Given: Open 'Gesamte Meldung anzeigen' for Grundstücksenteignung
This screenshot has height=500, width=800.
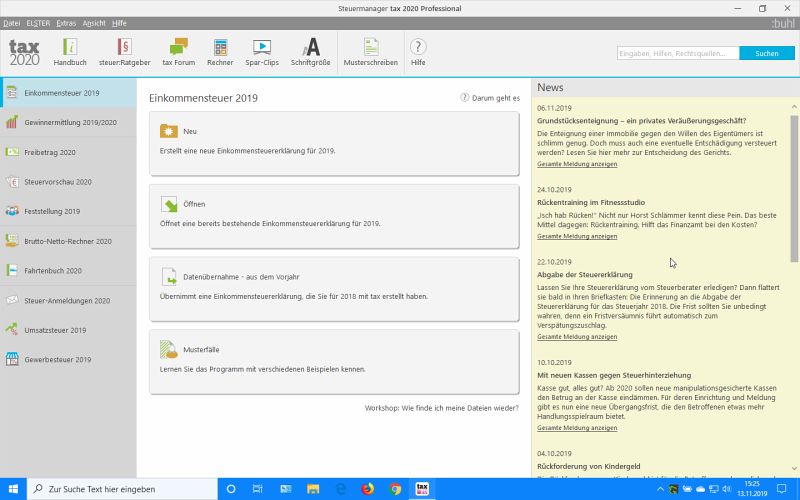Looking at the screenshot, I should coord(577,163).
